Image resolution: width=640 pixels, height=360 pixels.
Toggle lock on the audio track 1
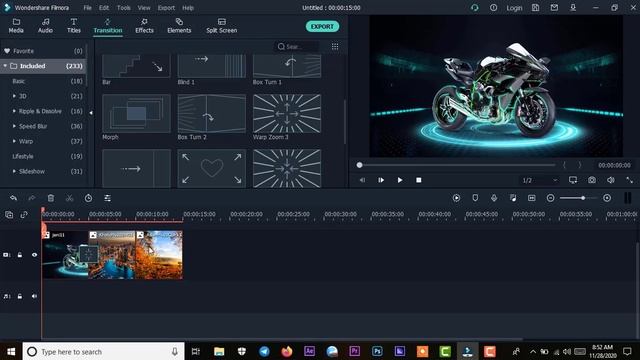coord(20,296)
